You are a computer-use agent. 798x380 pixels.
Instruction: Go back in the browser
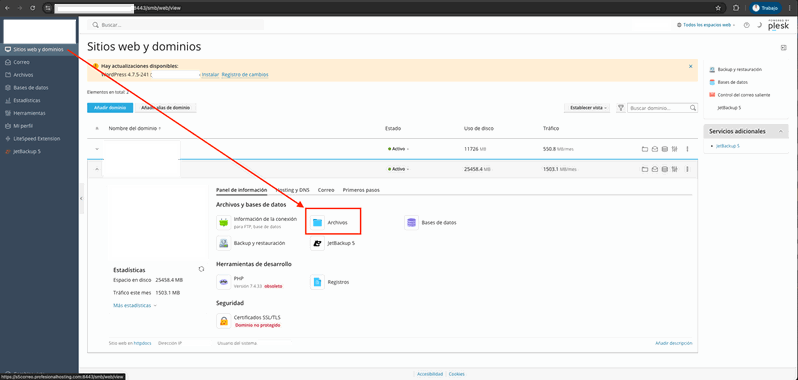click(7, 8)
